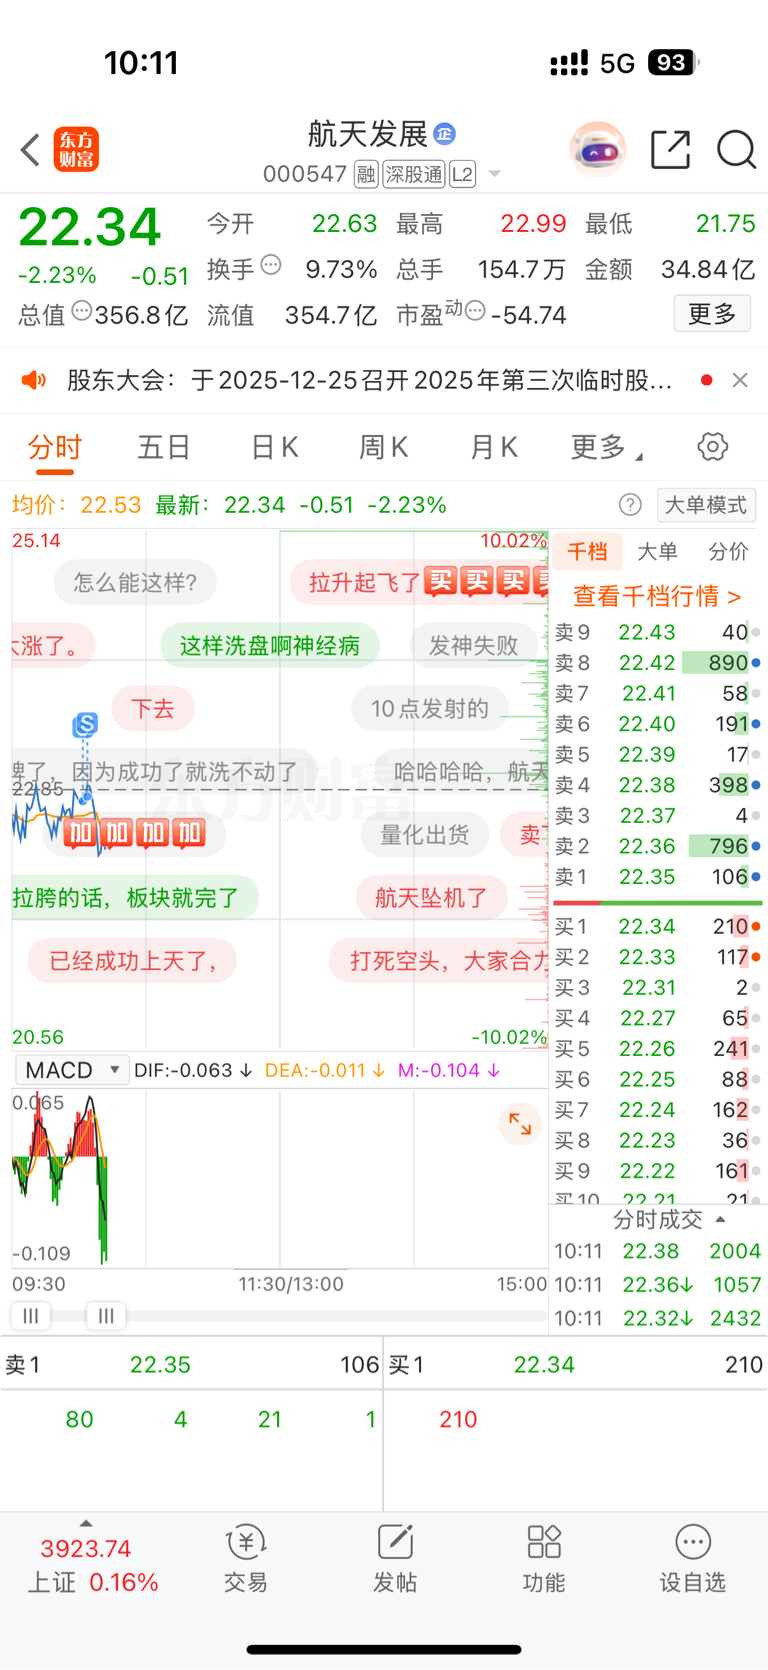This screenshot has width=768, height=1670.
Task: Tap the 融 margin tag
Action: point(366,175)
